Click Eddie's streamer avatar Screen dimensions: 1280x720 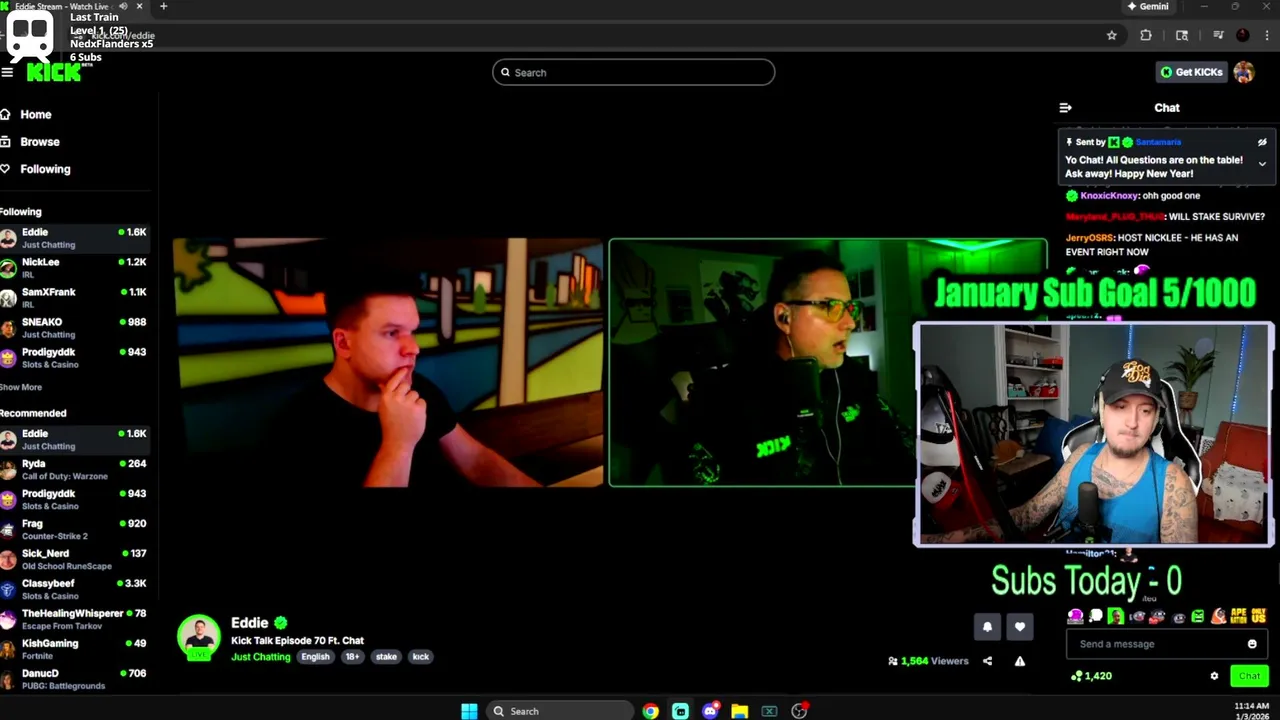(199, 638)
